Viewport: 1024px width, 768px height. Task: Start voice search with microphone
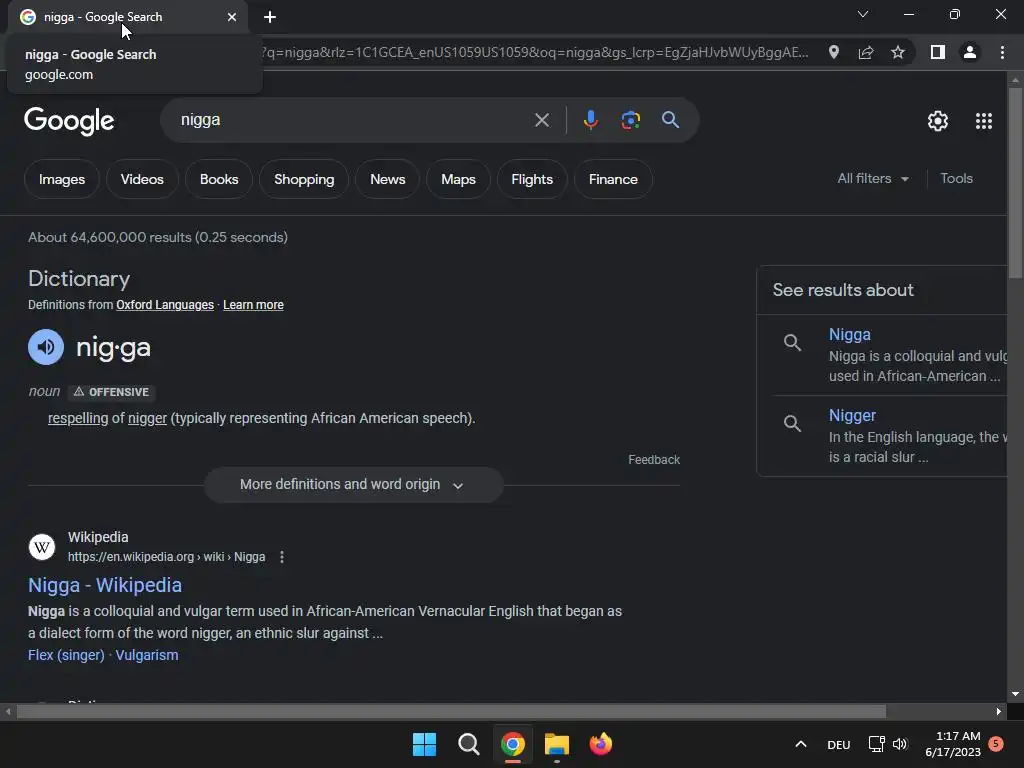(590, 120)
